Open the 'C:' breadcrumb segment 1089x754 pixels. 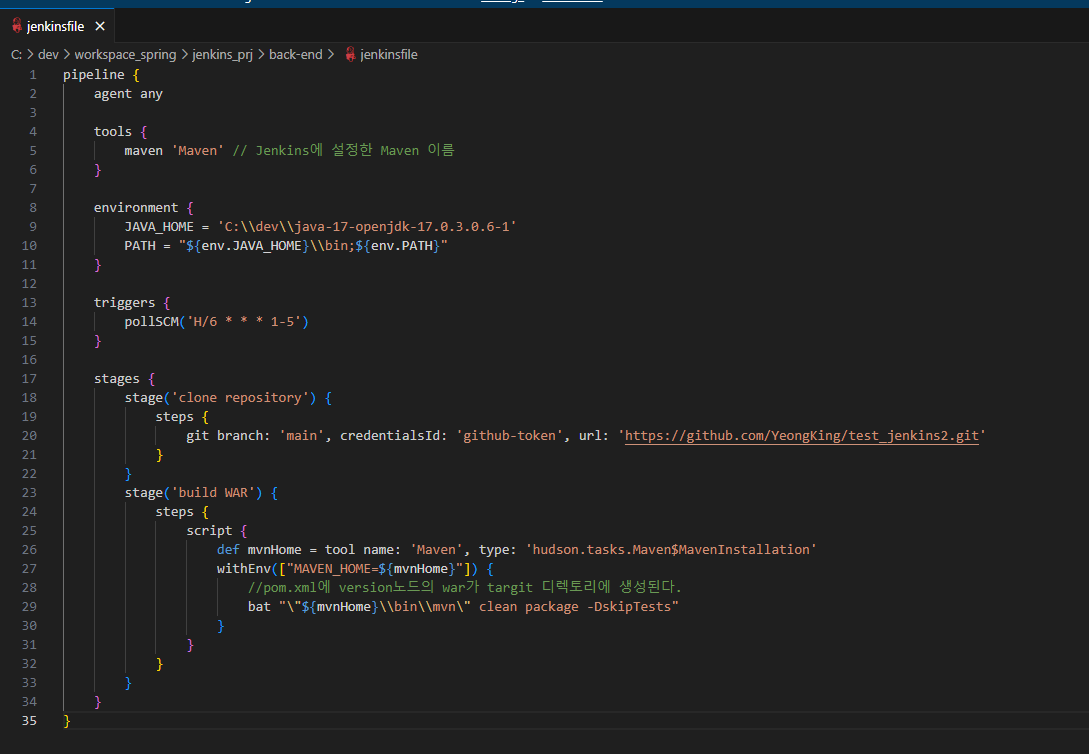point(17,54)
